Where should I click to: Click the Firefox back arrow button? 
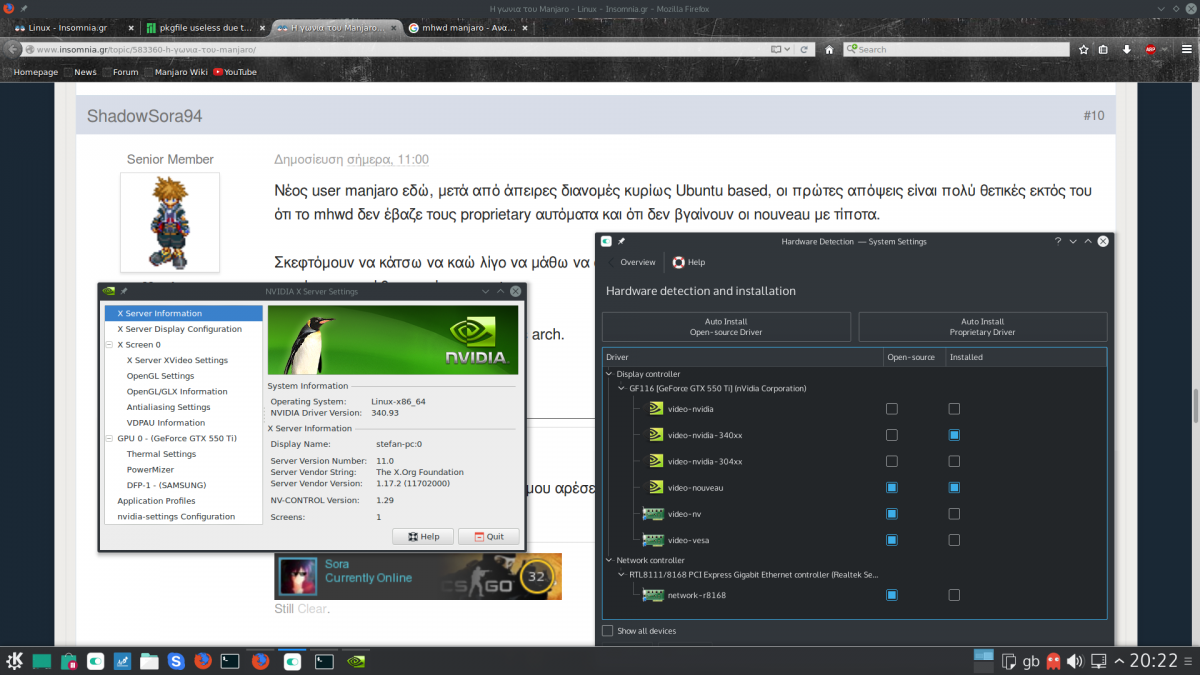pos(13,49)
